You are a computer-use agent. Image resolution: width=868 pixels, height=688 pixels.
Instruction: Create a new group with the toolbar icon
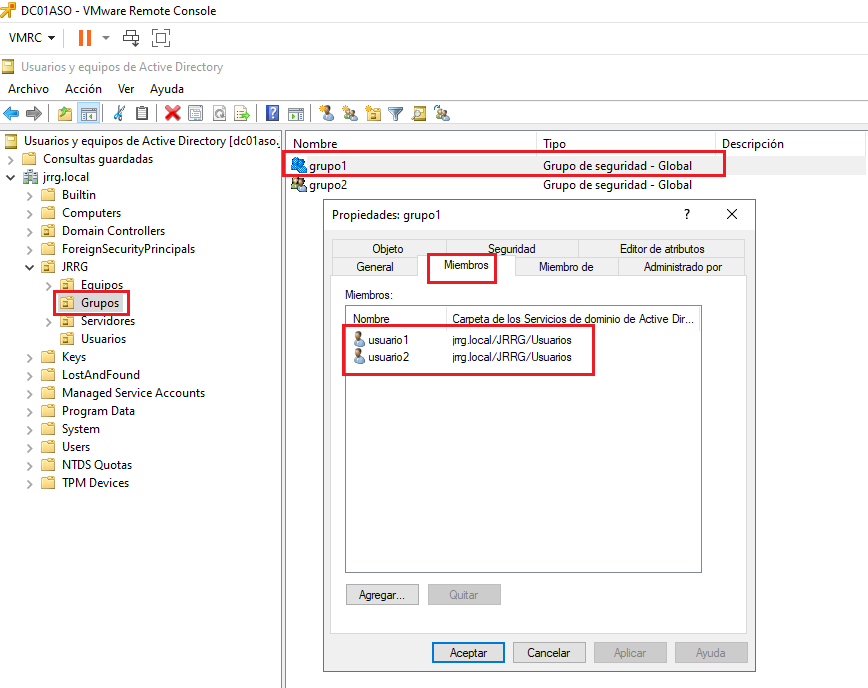click(350, 113)
